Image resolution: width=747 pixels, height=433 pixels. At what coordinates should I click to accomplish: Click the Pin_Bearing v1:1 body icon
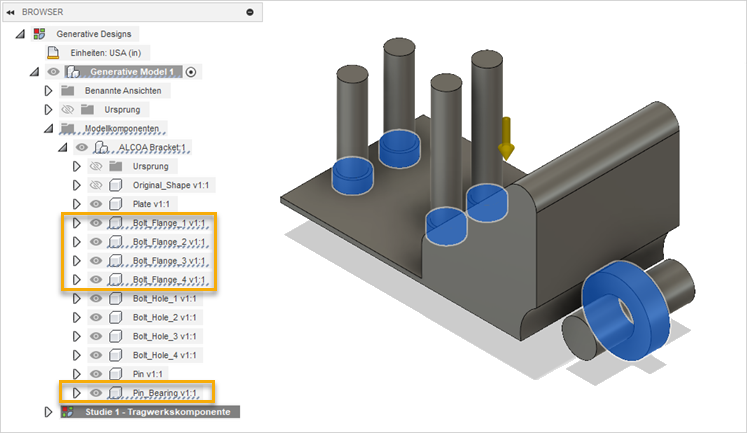[x=115, y=393]
